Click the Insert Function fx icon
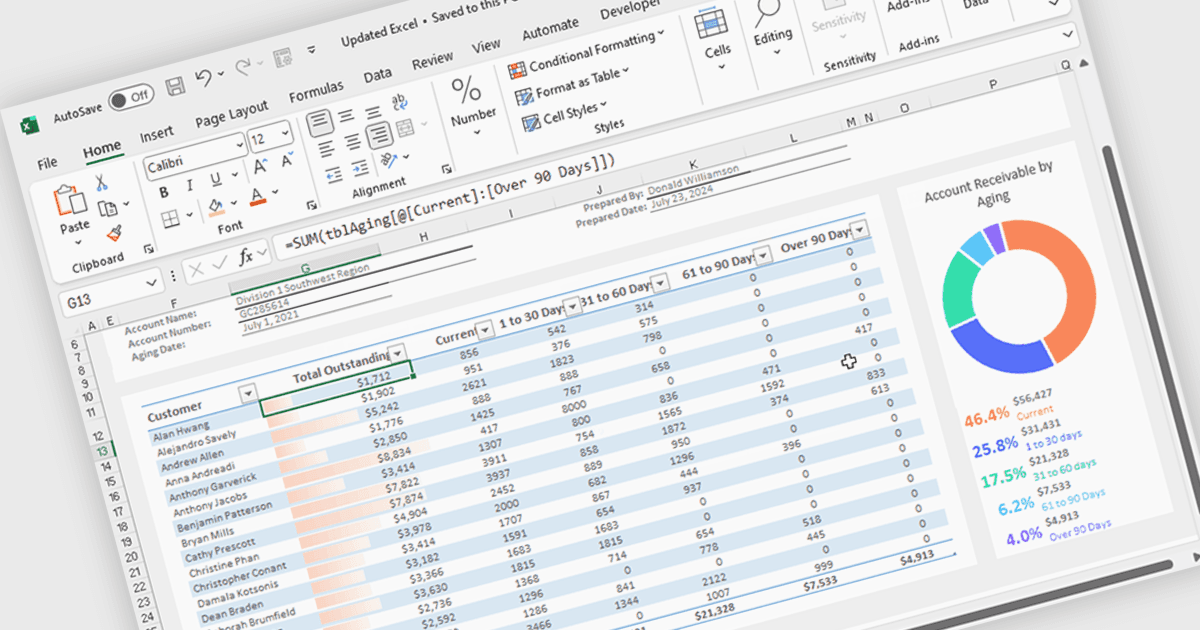 pos(247,255)
